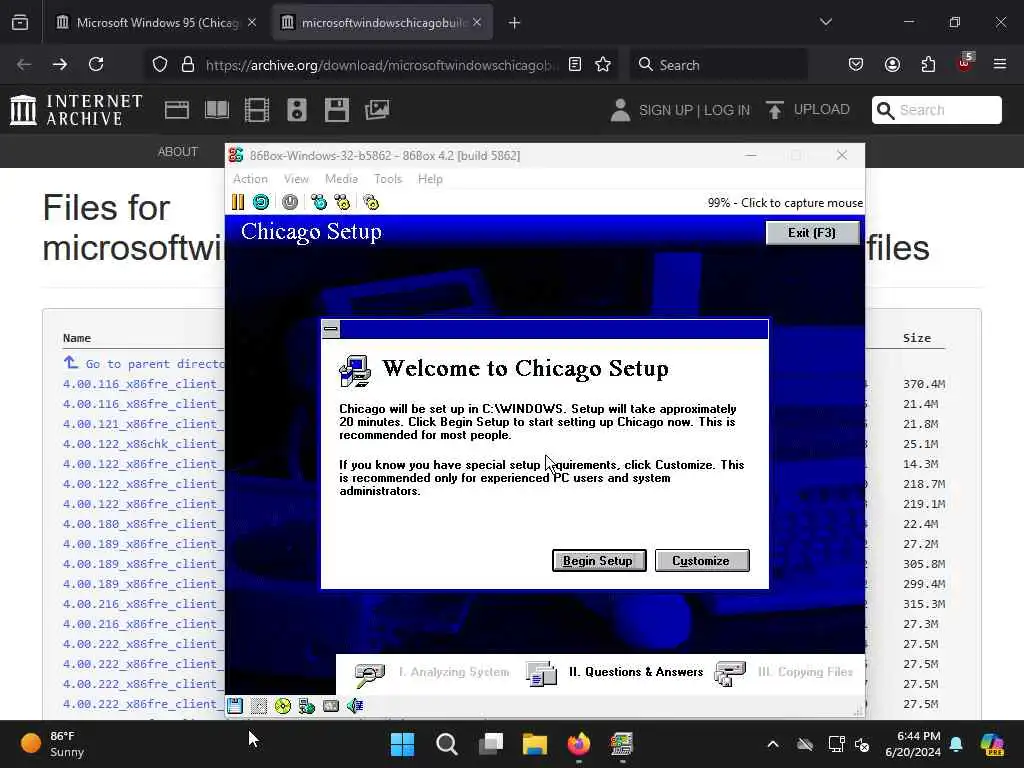The image size is (1024, 768).
Task: Click Exit (F3) button
Action: tap(812, 233)
